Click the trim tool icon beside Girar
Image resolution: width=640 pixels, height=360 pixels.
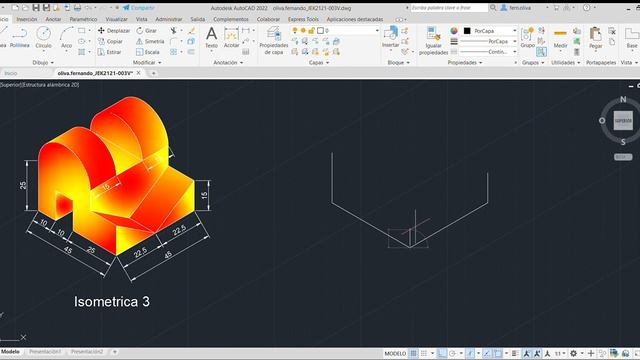pos(173,31)
